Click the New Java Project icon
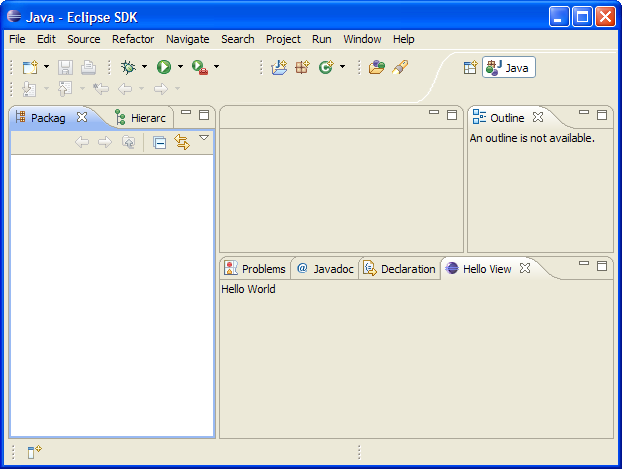The height and width of the screenshot is (469, 622). pyautogui.click(x=279, y=67)
